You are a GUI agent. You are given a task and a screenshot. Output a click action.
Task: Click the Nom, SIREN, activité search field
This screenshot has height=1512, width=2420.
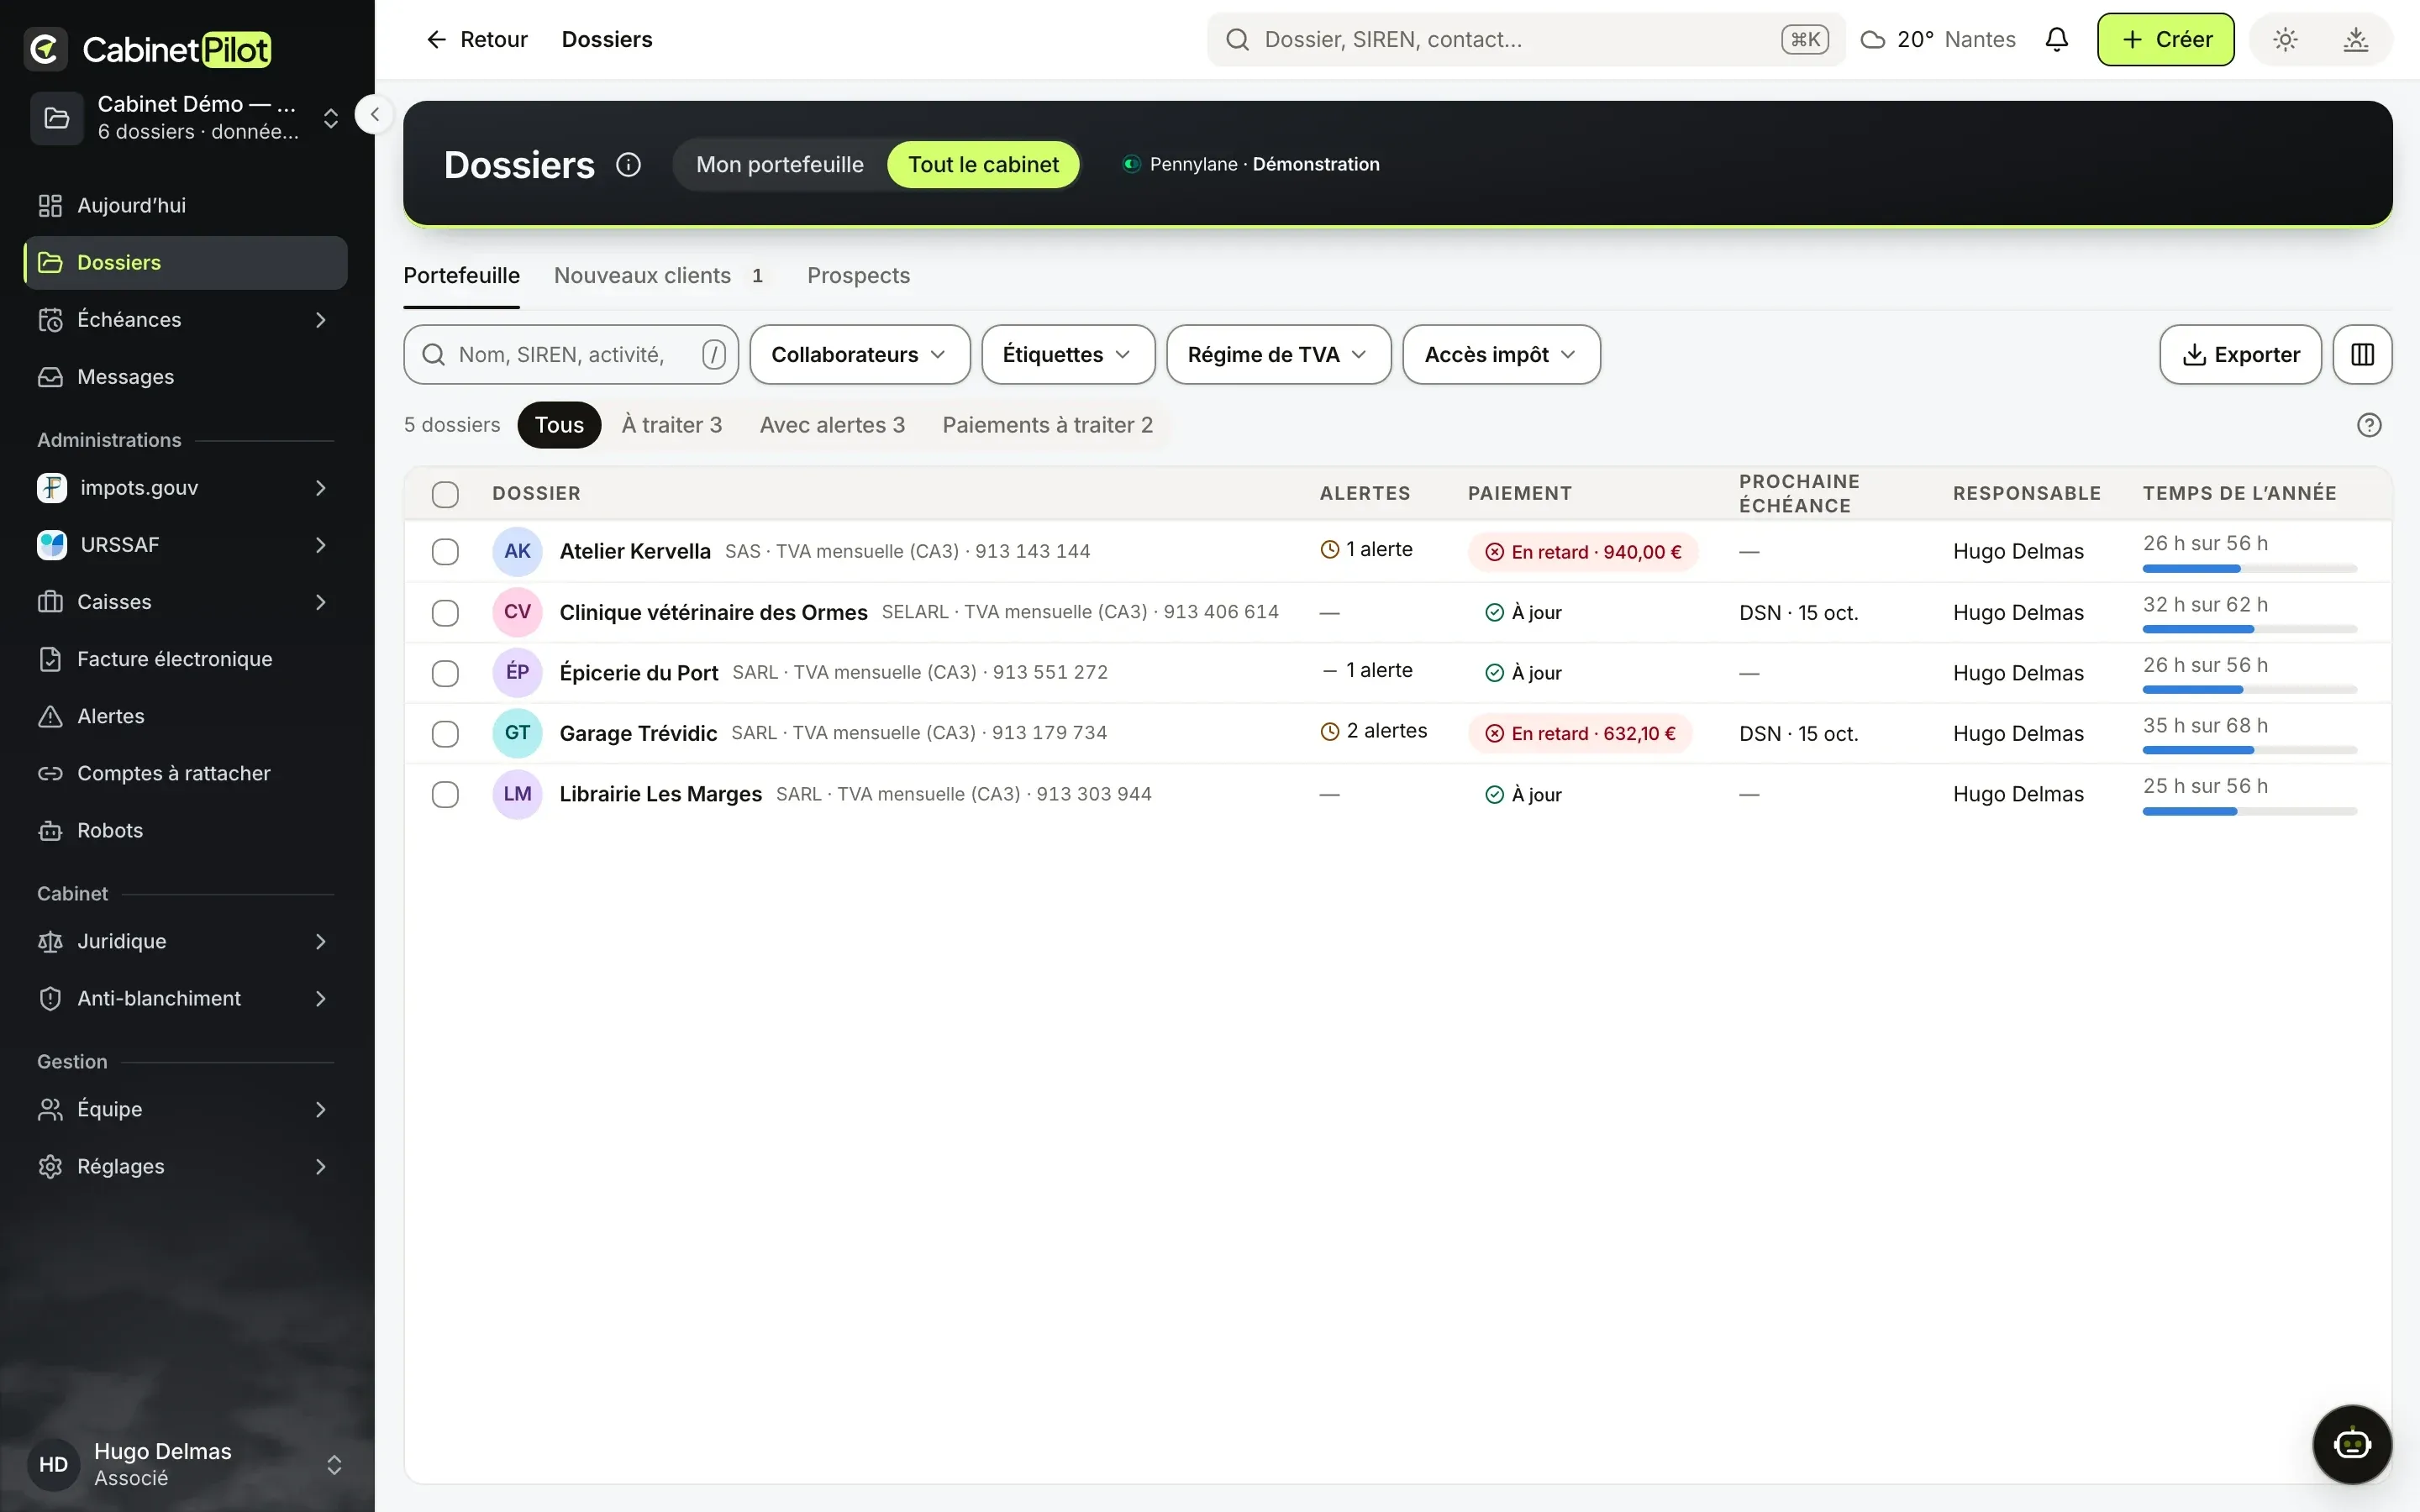[x=570, y=354]
